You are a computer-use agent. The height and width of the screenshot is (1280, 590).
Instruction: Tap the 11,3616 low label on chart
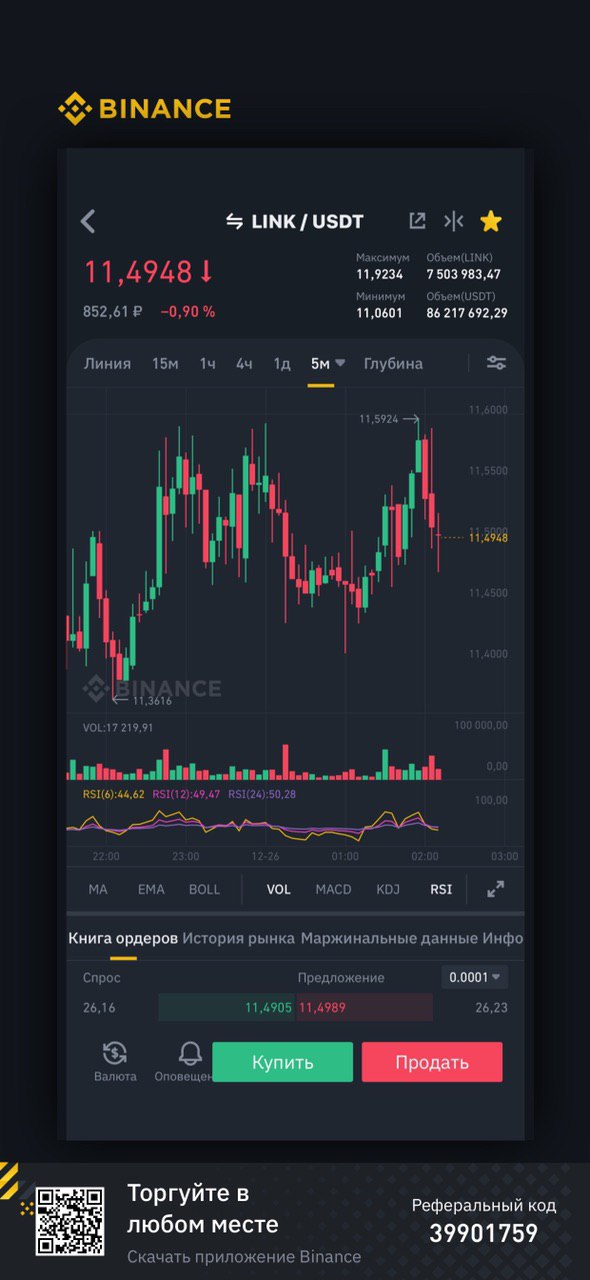tap(152, 701)
